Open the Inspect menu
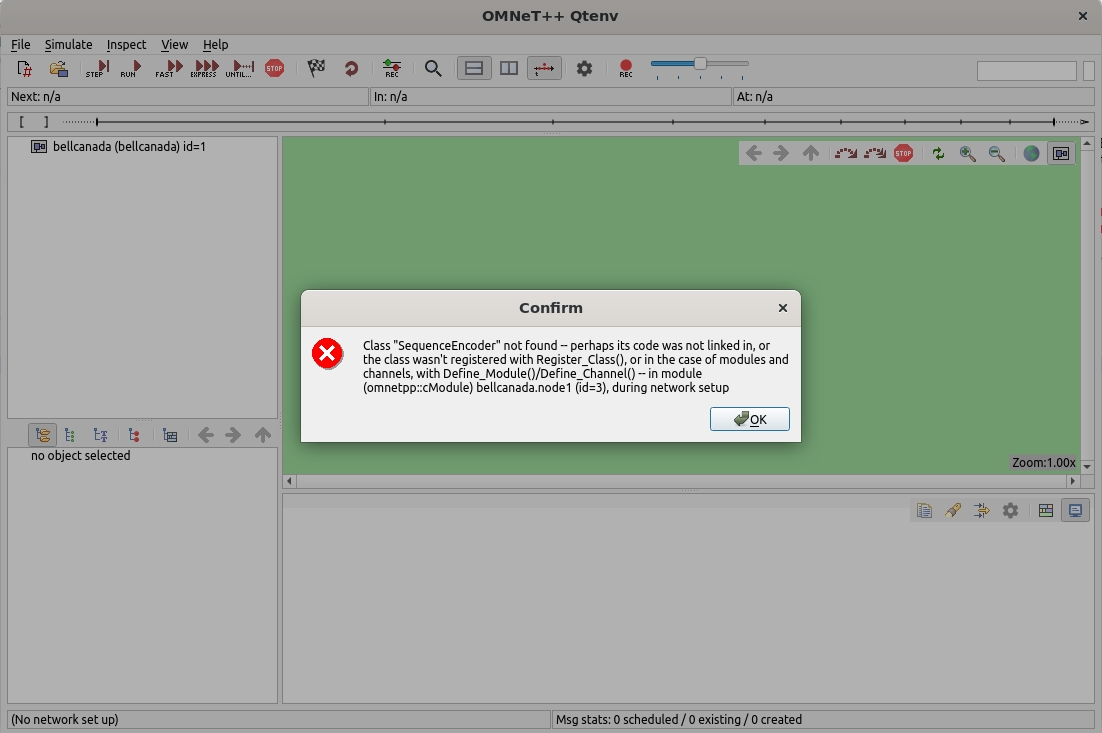This screenshot has height=733, width=1102. [x=126, y=45]
